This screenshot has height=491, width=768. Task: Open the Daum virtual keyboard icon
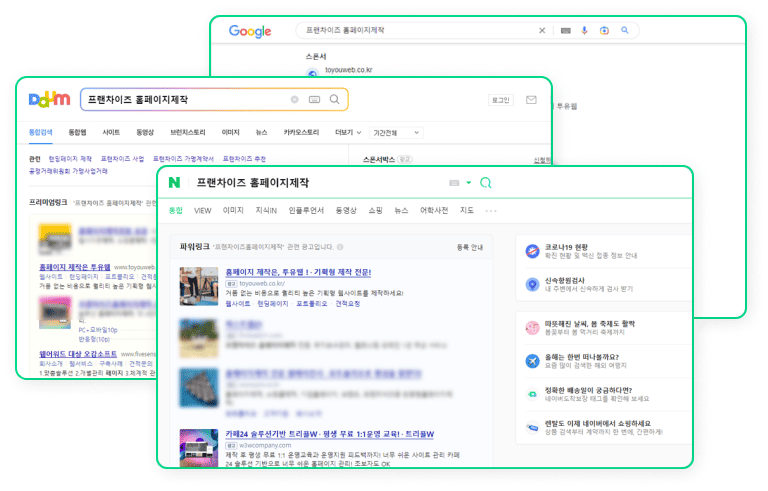tap(314, 100)
